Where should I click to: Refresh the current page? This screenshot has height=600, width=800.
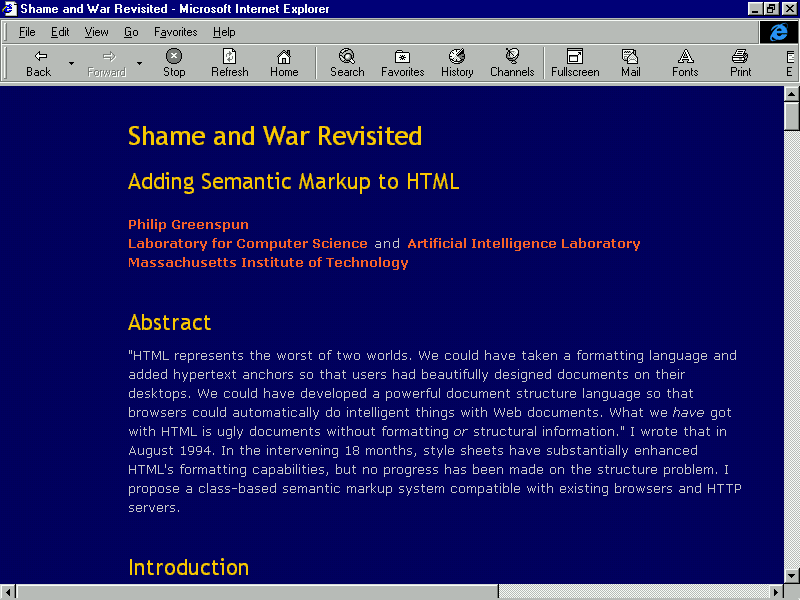coord(229,63)
